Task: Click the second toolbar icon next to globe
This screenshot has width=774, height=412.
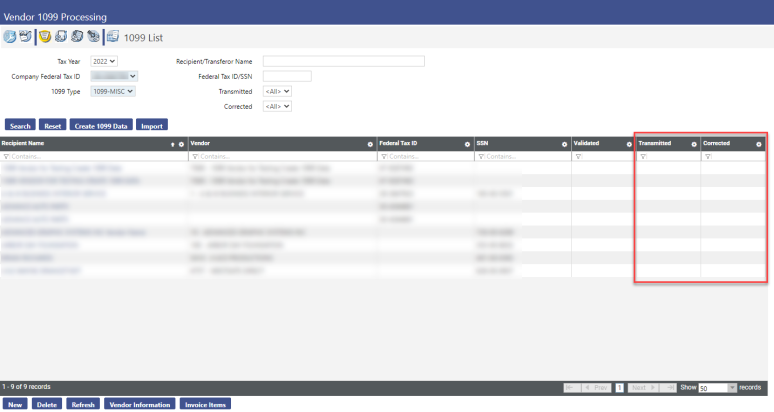Action: click(24, 37)
